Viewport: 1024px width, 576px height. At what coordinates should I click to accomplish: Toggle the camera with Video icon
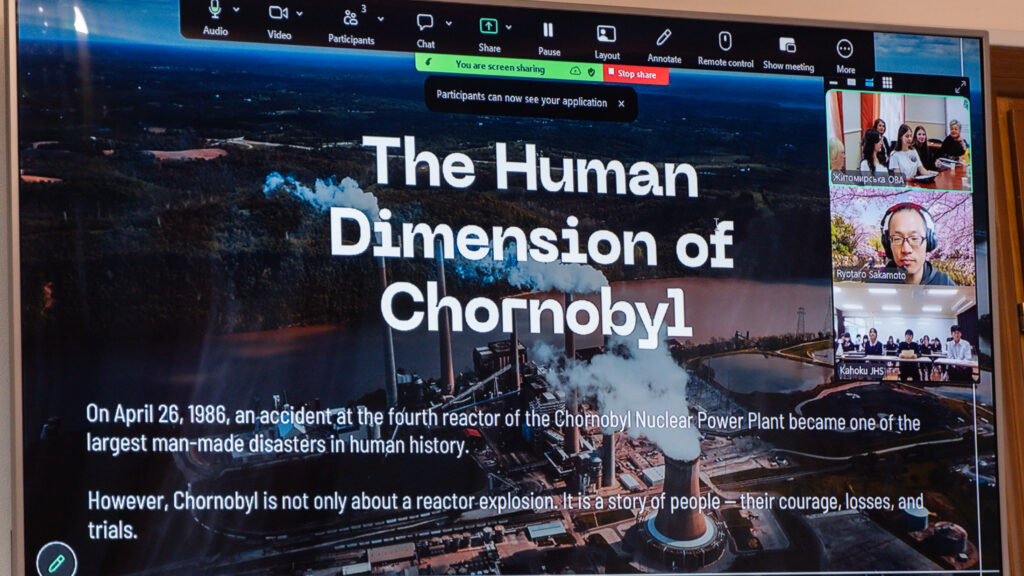click(278, 13)
